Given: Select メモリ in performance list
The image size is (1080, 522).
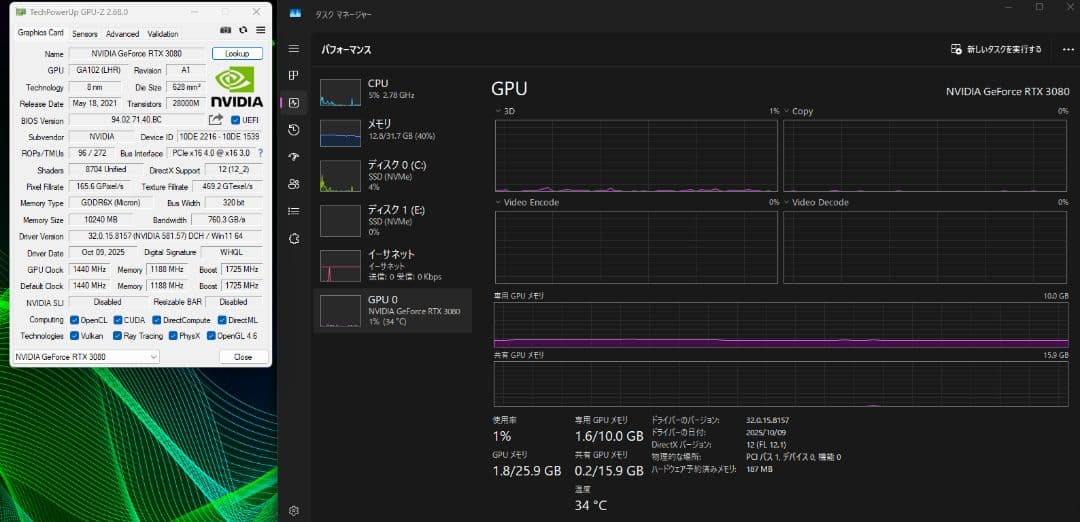Looking at the screenshot, I should click(x=393, y=133).
